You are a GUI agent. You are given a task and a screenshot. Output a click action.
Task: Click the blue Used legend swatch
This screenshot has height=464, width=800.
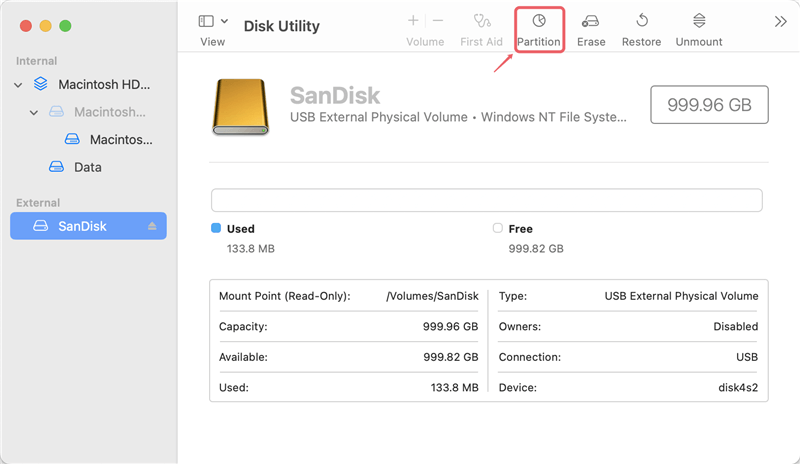(x=216, y=228)
